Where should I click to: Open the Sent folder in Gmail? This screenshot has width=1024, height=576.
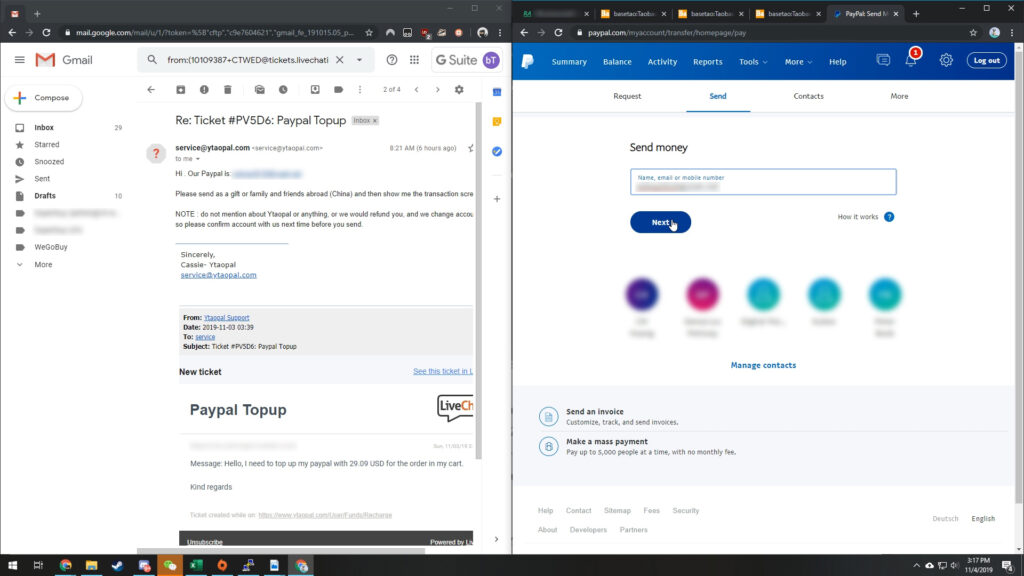pos(42,178)
